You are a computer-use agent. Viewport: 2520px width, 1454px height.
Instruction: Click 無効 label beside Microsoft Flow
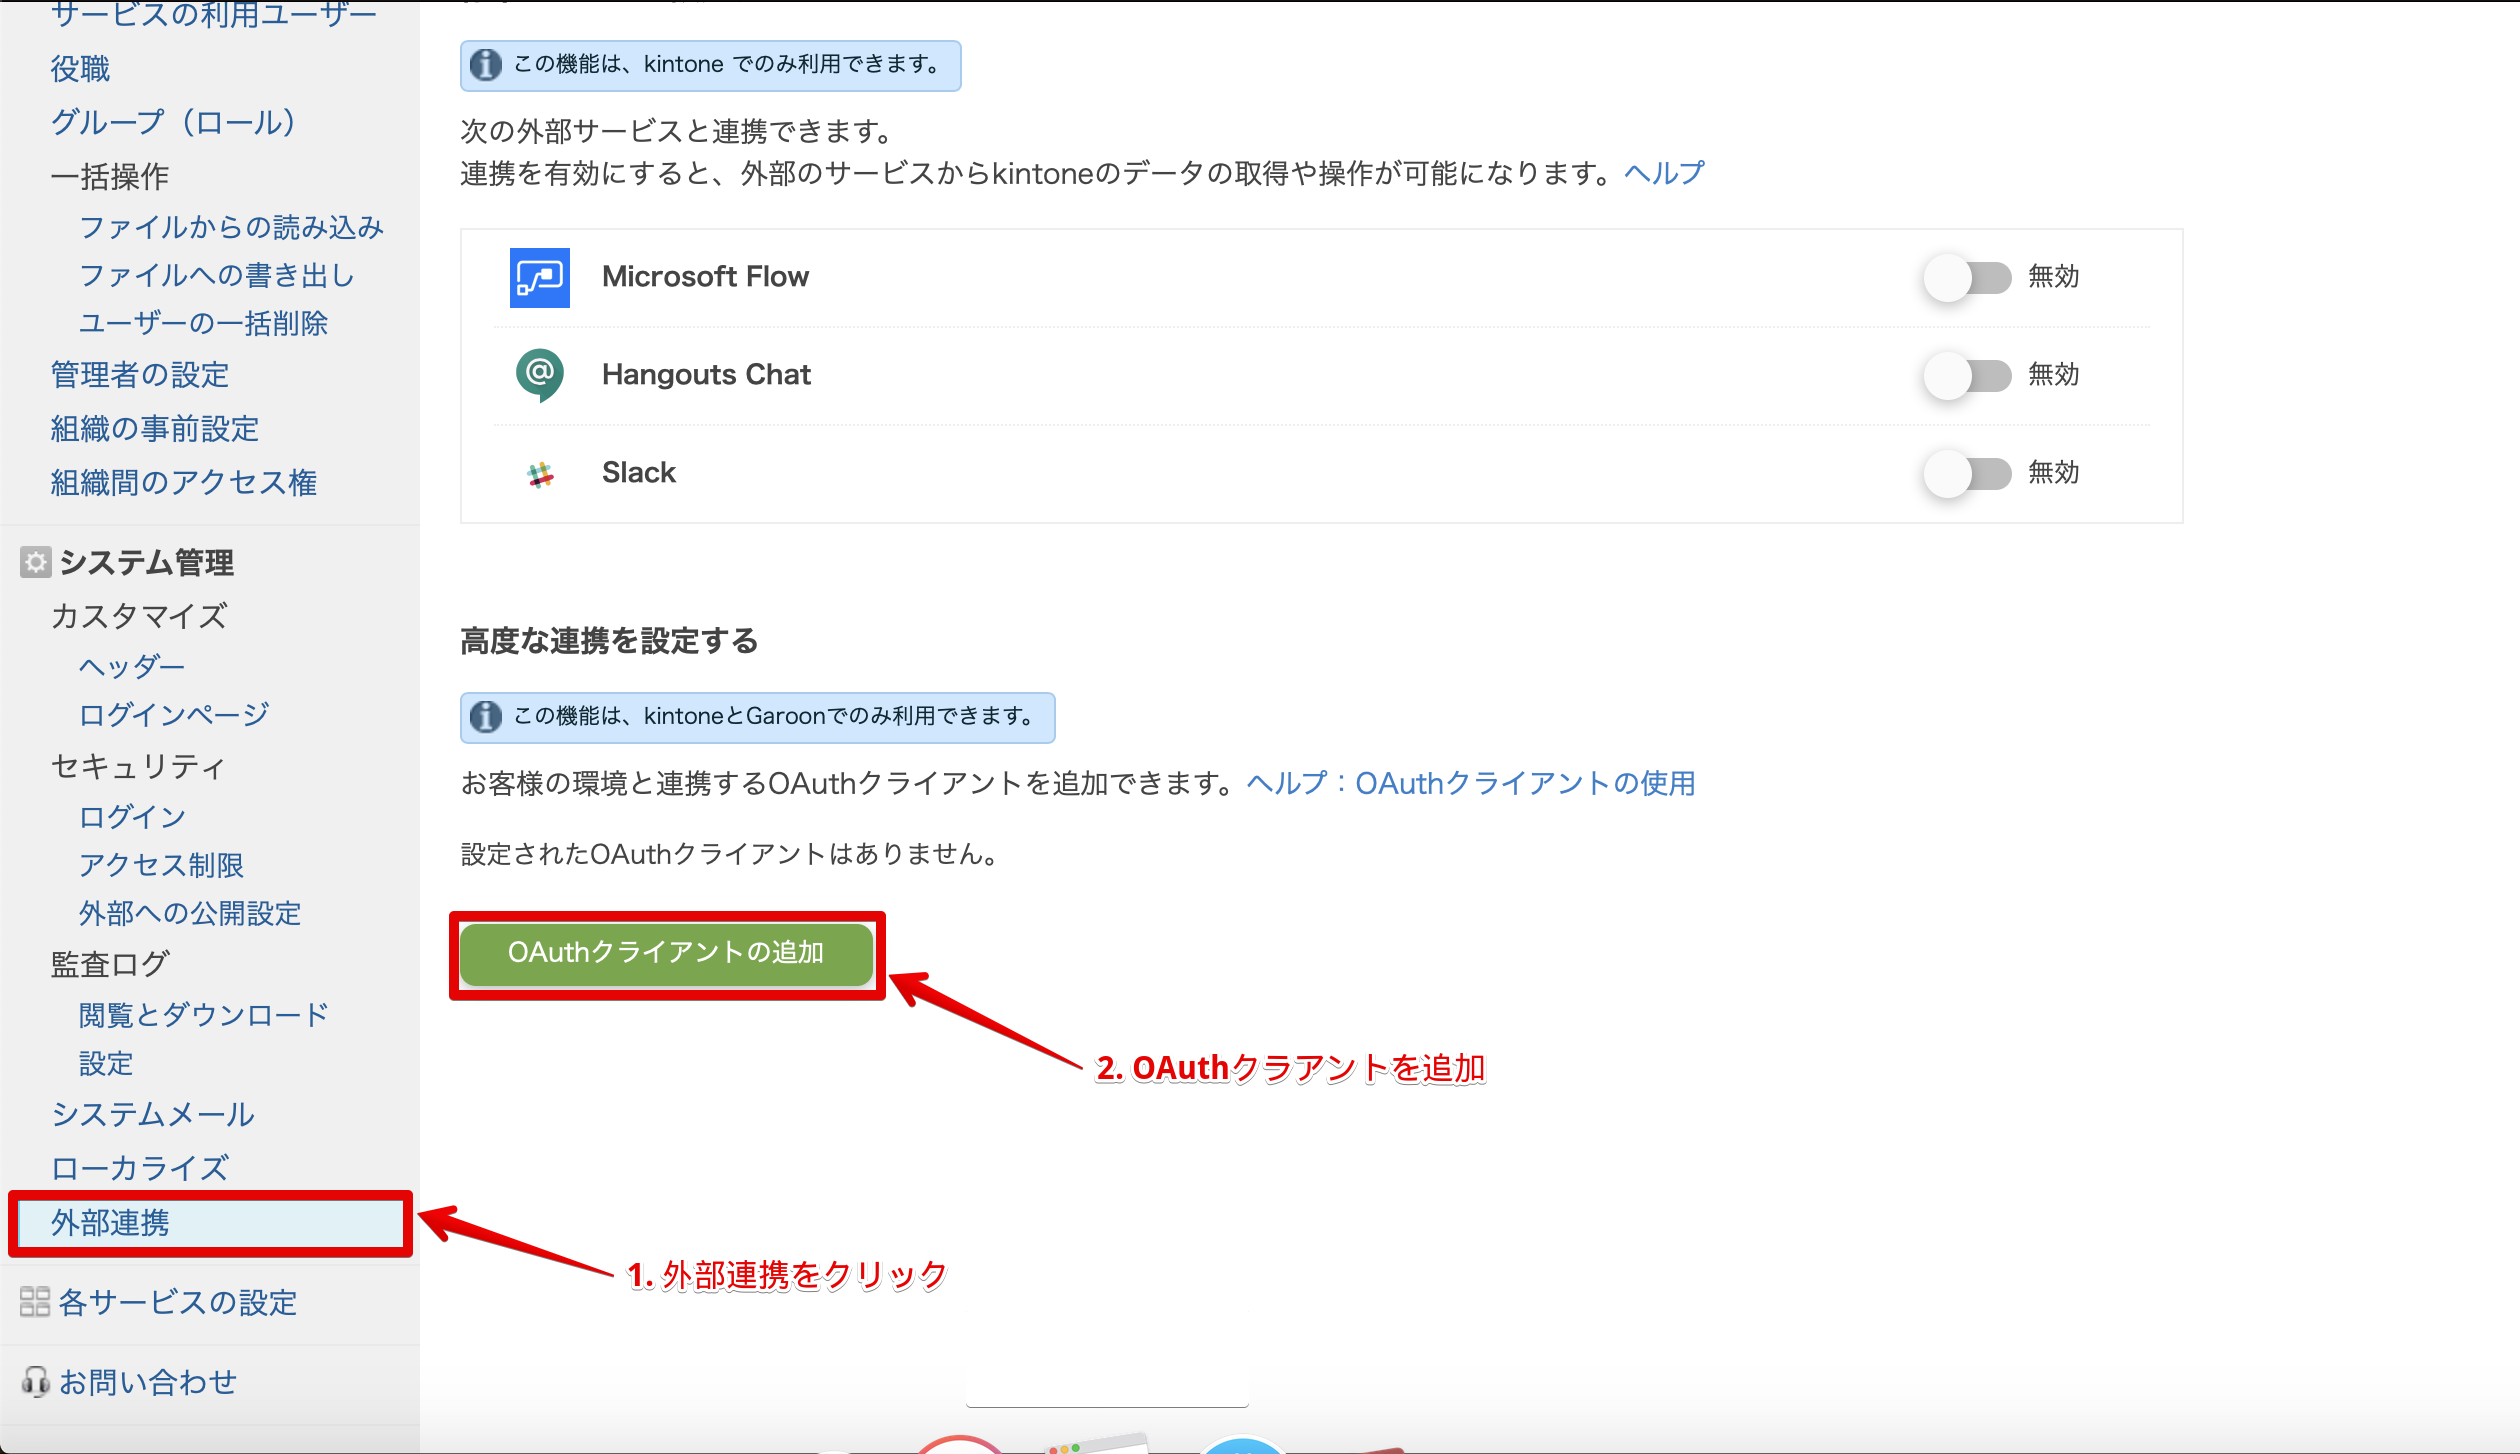[2054, 277]
